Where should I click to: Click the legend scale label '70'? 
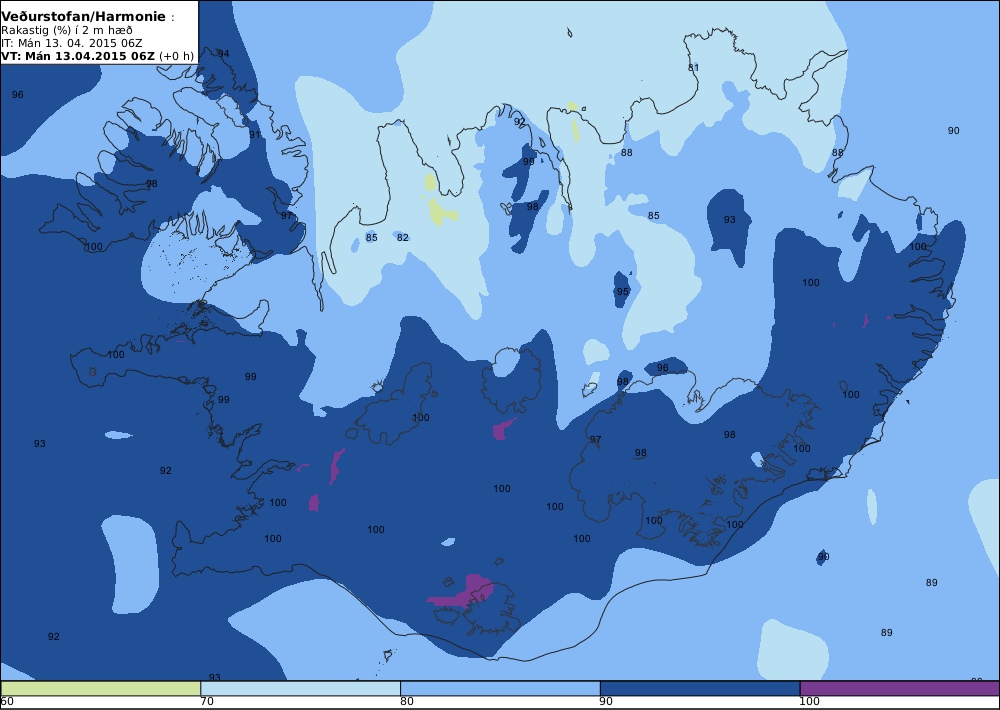207,702
